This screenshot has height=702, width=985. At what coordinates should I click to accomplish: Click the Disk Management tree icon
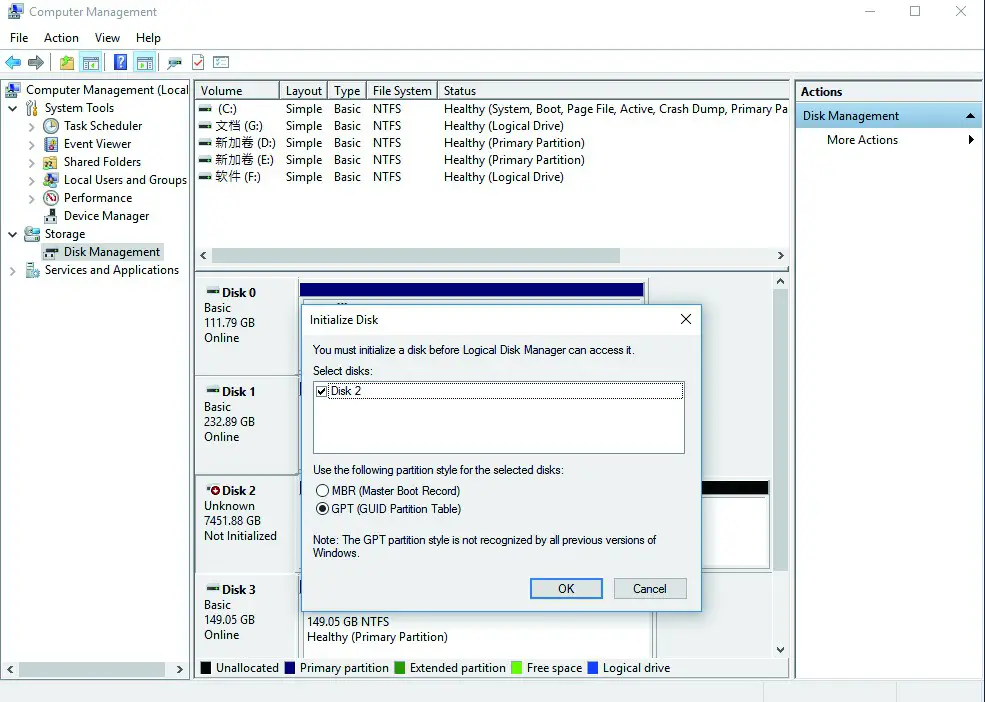[x=51, y=253]
